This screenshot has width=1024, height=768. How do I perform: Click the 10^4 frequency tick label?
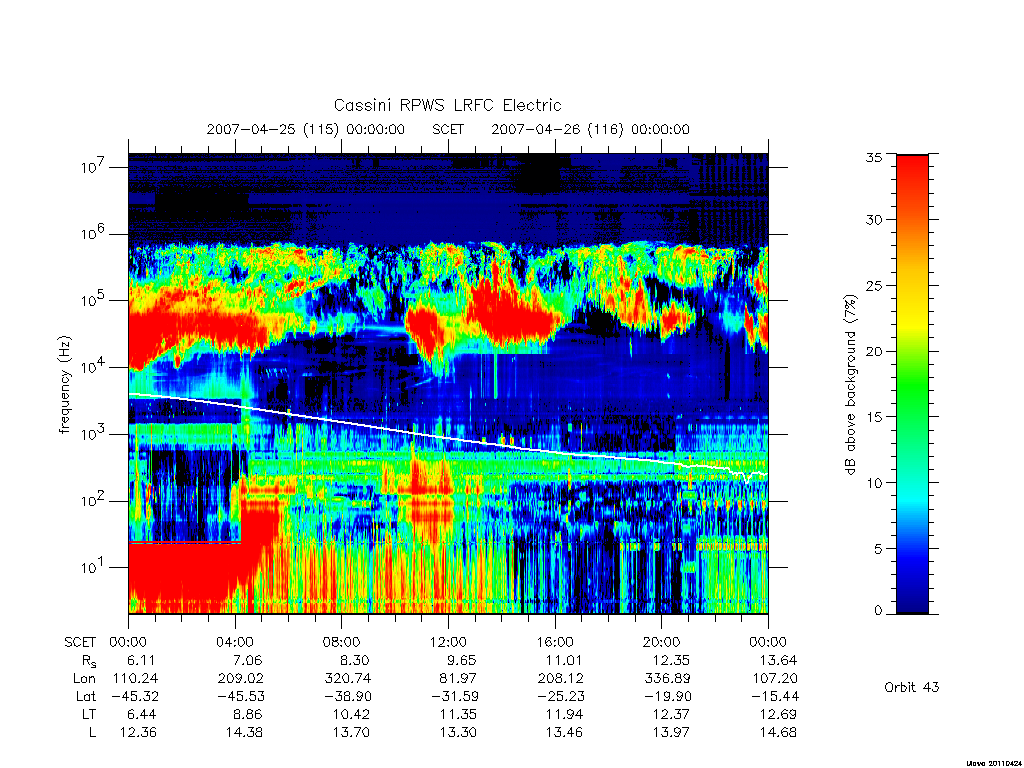pos(94,366)
